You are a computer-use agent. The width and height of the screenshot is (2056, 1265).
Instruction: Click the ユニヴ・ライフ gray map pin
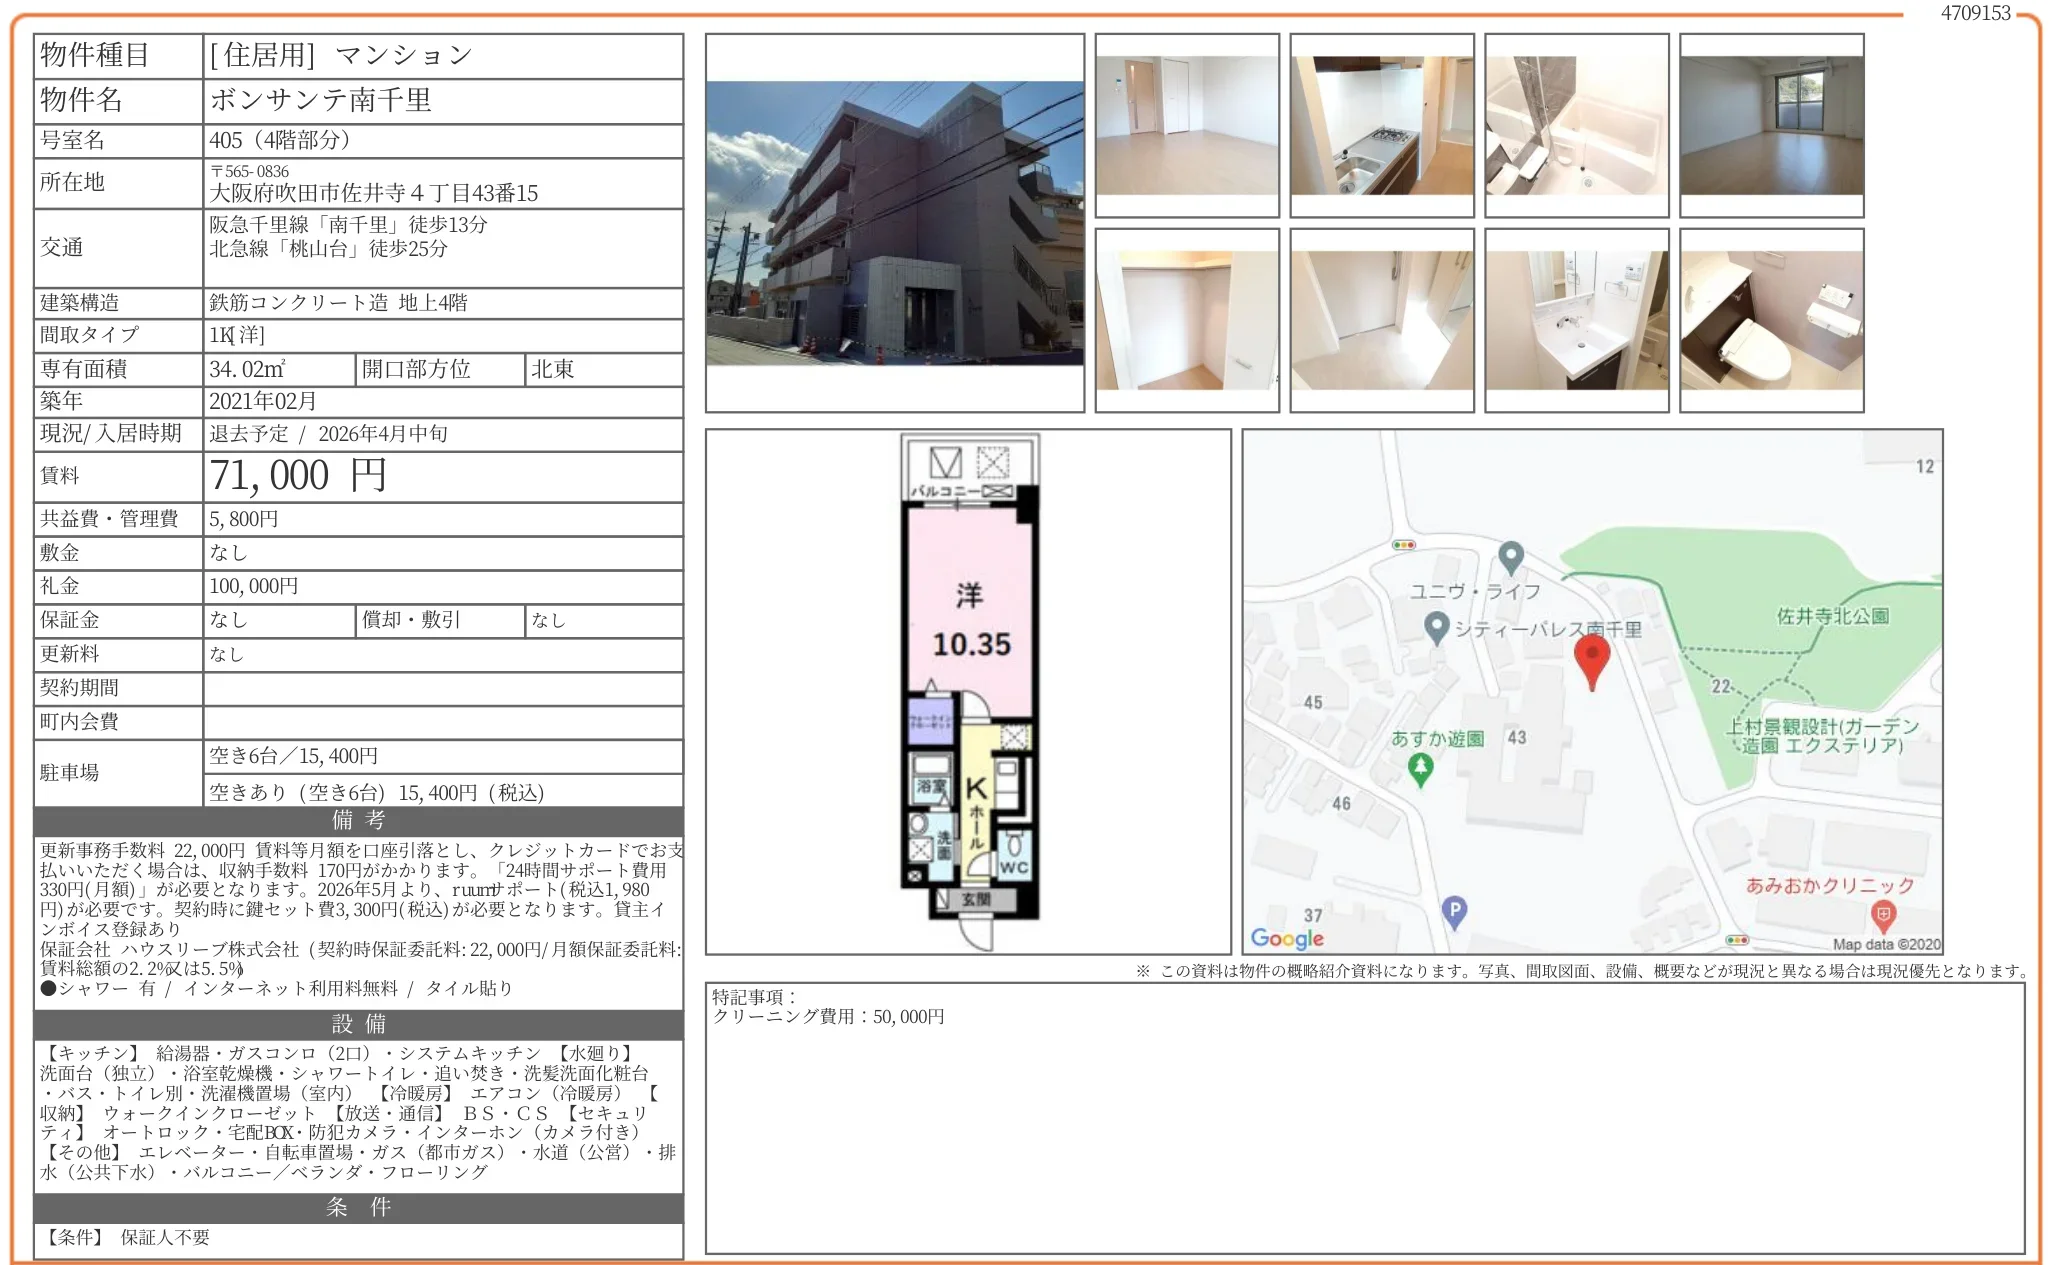coord(1510,556)
